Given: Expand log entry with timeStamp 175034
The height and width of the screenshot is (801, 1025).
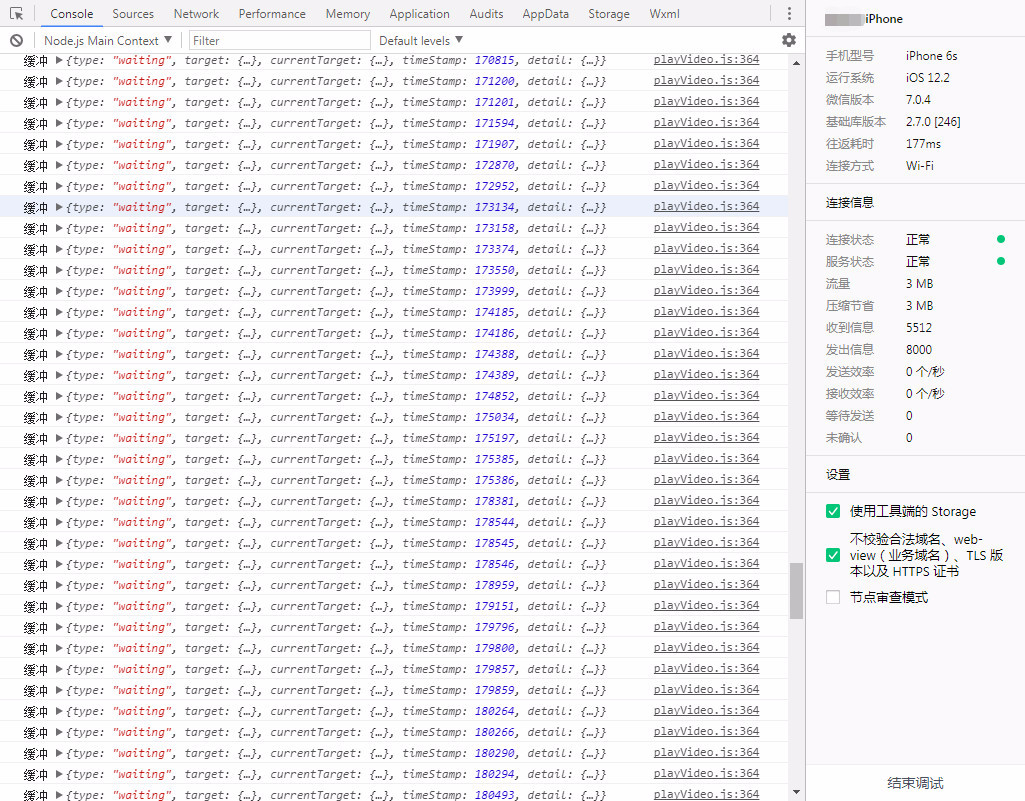Looking at the screenshot, I should tap(59, 417).
